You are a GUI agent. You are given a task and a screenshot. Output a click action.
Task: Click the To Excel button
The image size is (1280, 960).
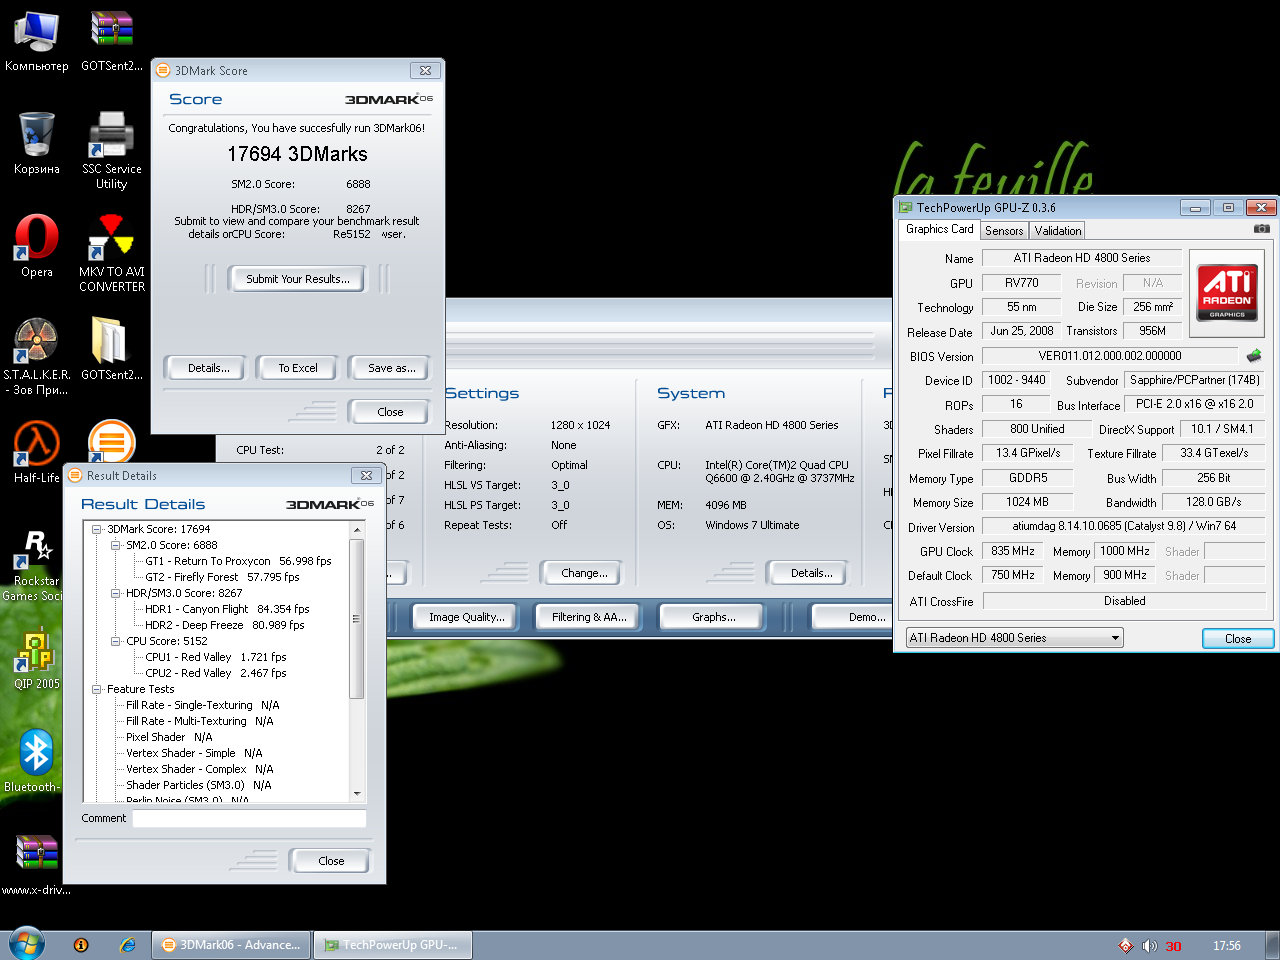click(x=298, y=368)
